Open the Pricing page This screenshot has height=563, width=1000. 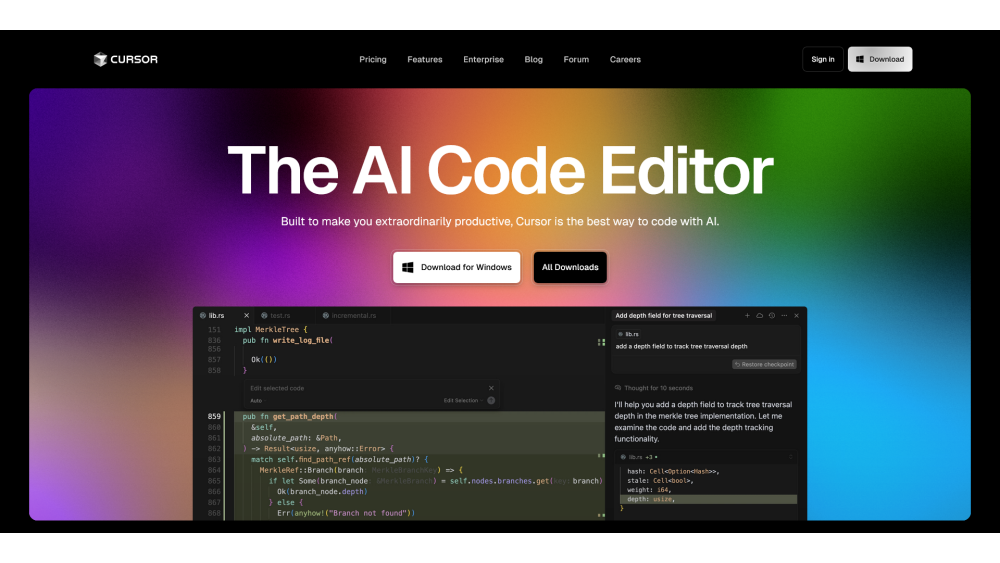372,59
